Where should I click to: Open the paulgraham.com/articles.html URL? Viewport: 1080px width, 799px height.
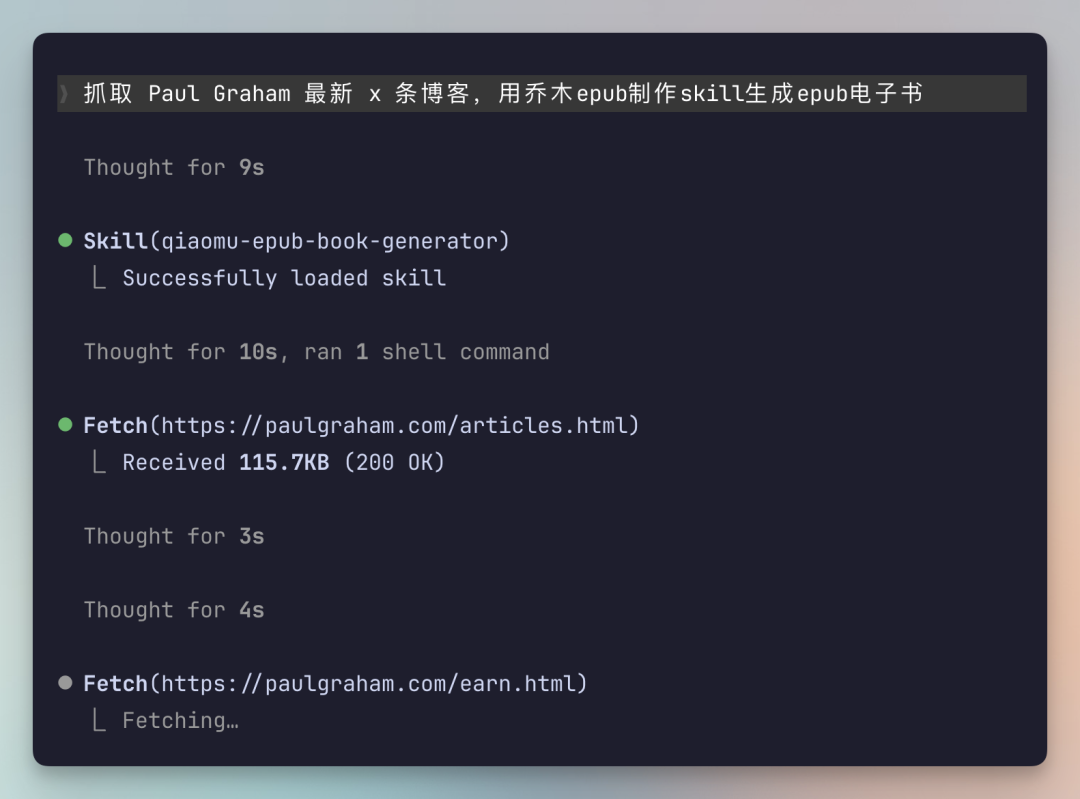[x=395, y=426]
